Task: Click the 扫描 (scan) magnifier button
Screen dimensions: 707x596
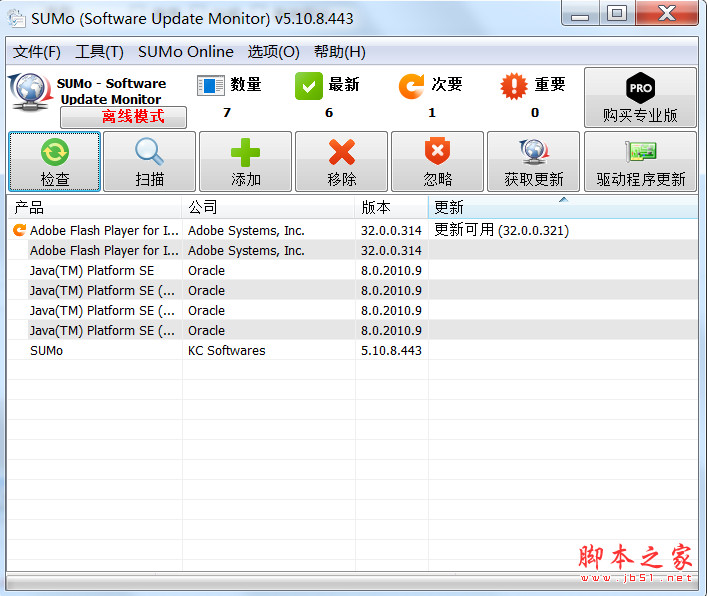Action: click(149, 161)
